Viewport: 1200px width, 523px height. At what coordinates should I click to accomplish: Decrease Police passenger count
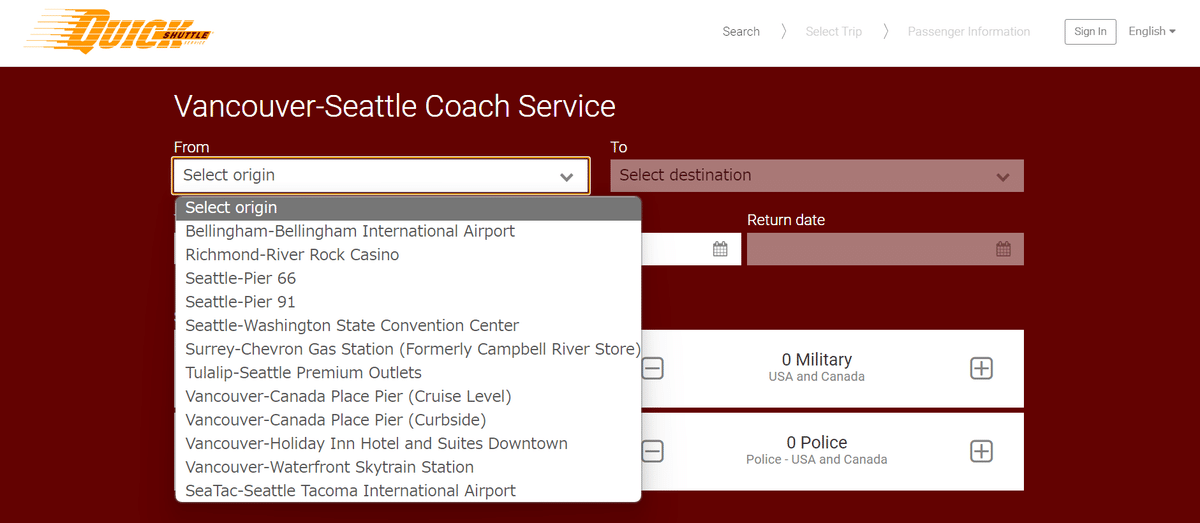pyautogui.click(x=652, y=451)
